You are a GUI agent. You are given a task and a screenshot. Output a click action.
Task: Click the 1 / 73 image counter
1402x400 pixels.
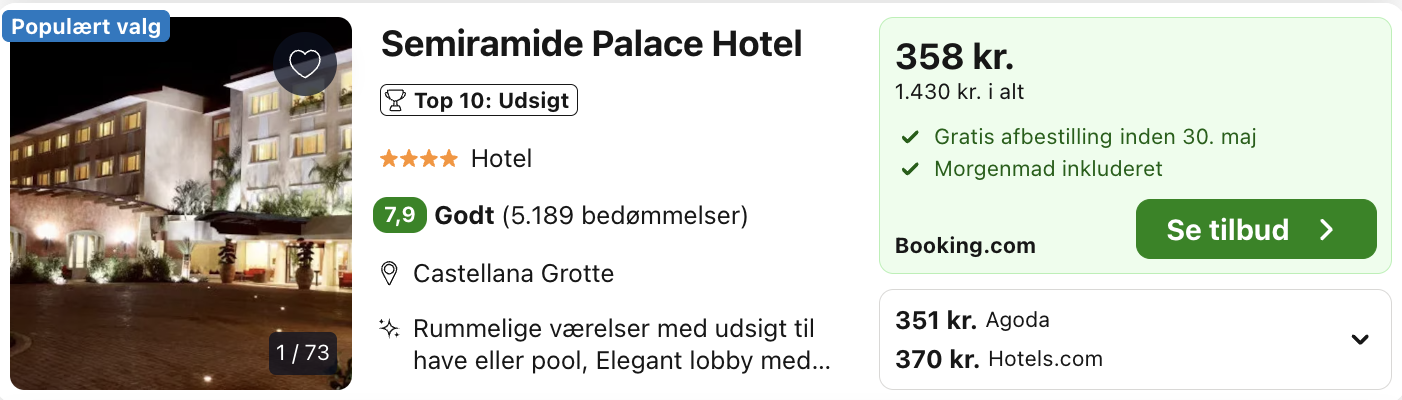point(303,352)
